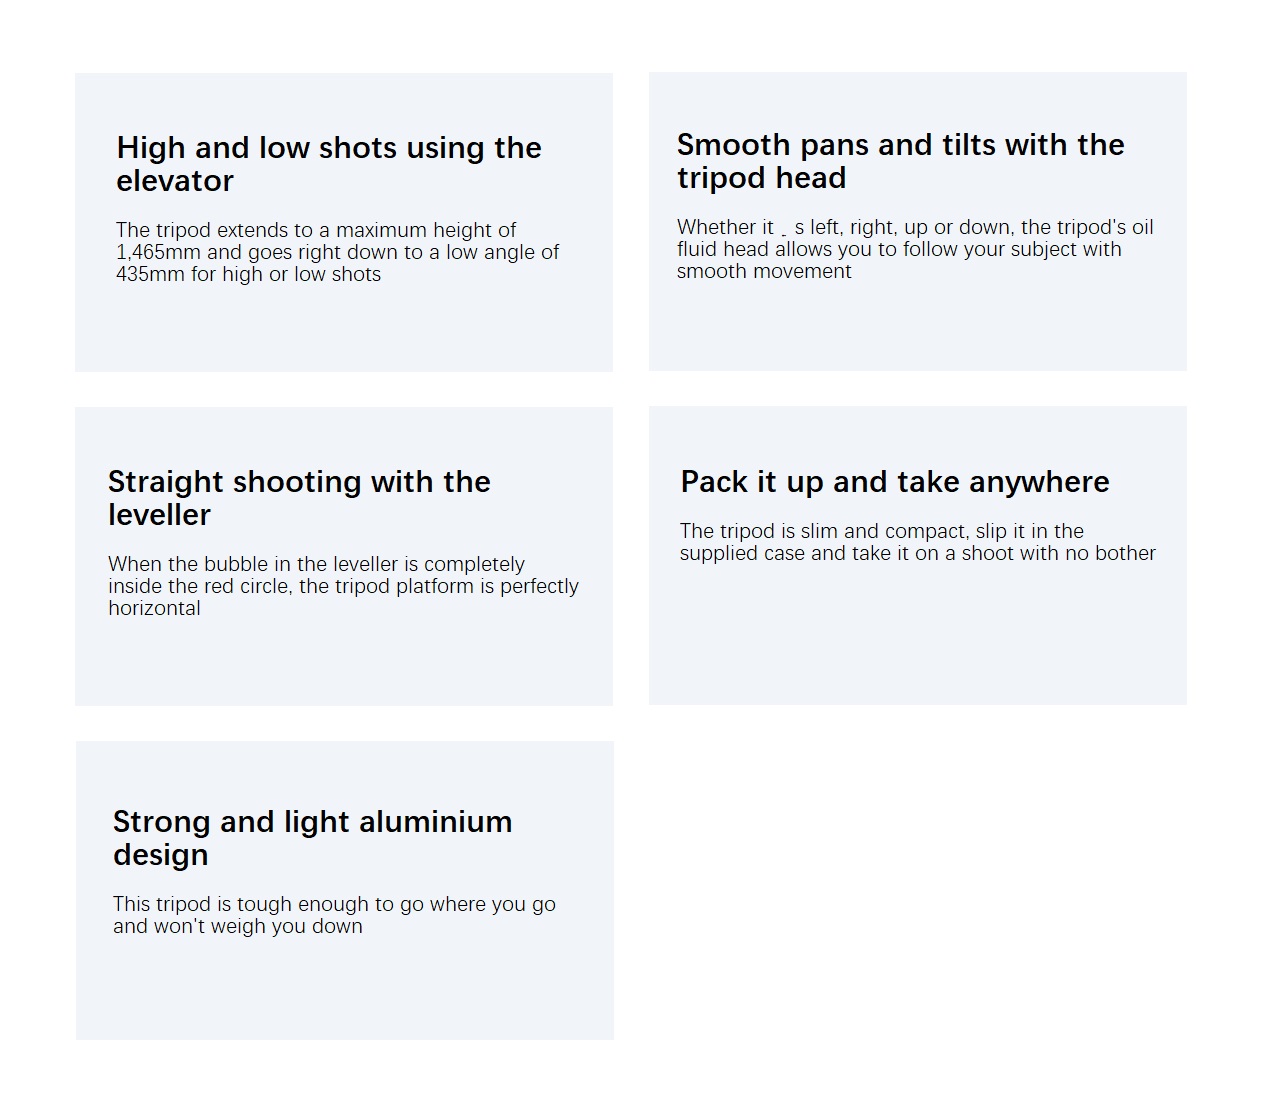Click 'smooth movement' text in tripod head card
The image size is (1273, 1109).
(764, 271)
